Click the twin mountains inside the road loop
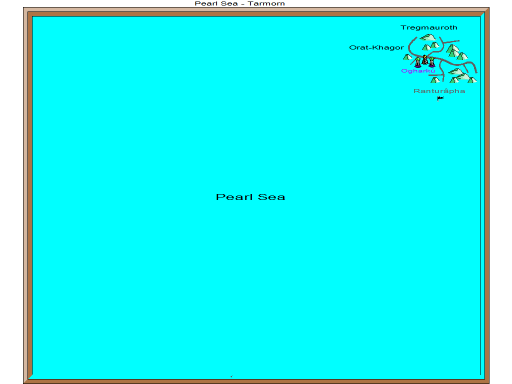This screenshot has height=384, width=512. (431, 46)
